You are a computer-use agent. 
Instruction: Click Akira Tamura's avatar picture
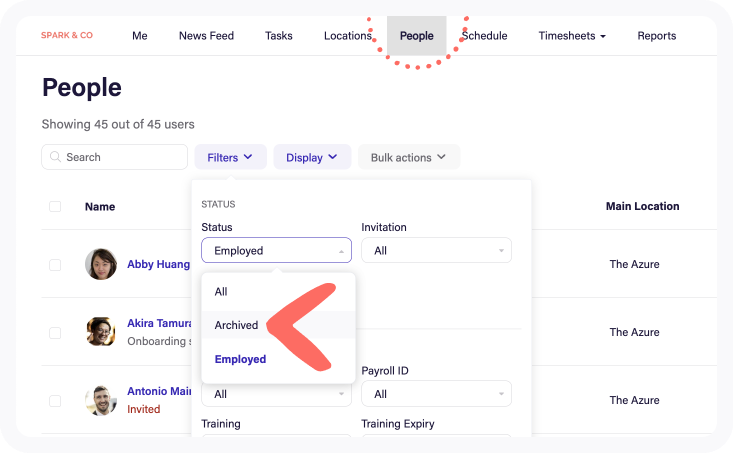tap(101, 331)
